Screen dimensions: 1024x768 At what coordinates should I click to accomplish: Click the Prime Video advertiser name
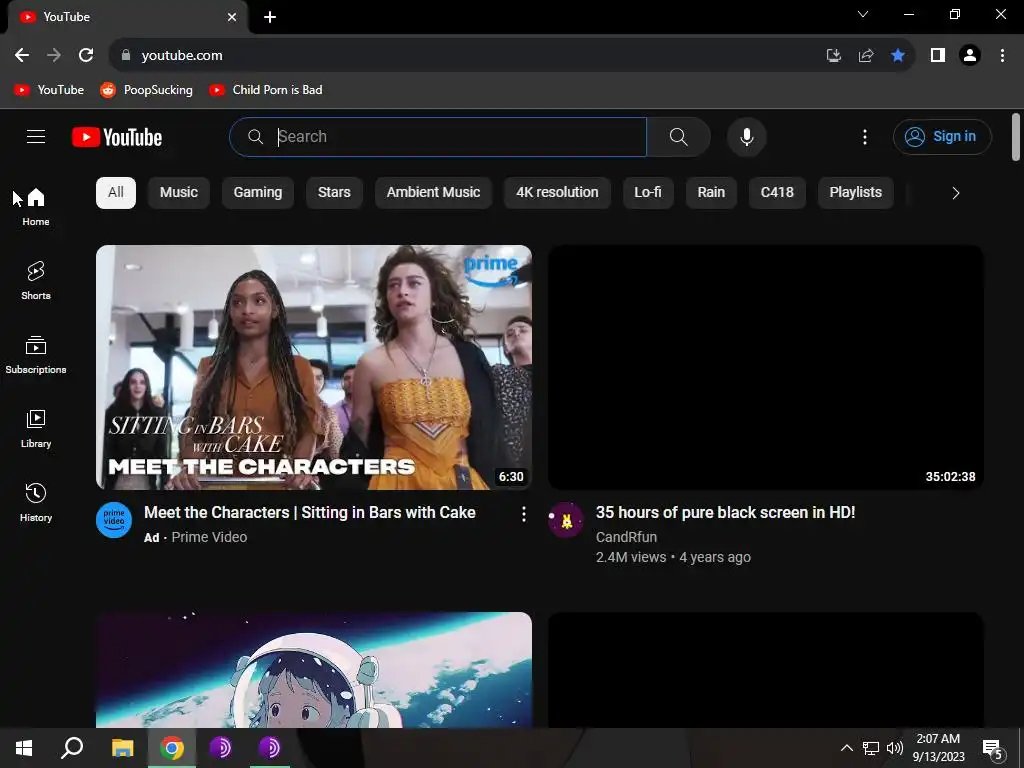coord(209,537)
